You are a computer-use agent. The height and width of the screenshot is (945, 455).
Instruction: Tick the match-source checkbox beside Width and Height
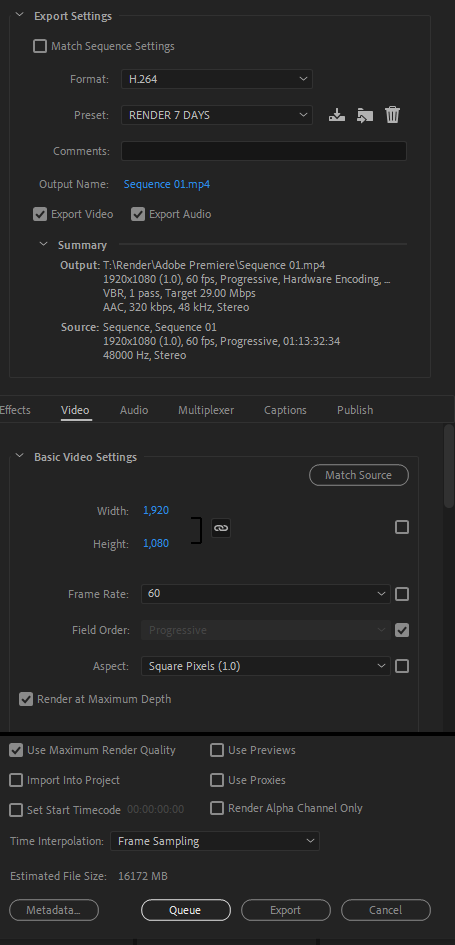tap(402, 527)
